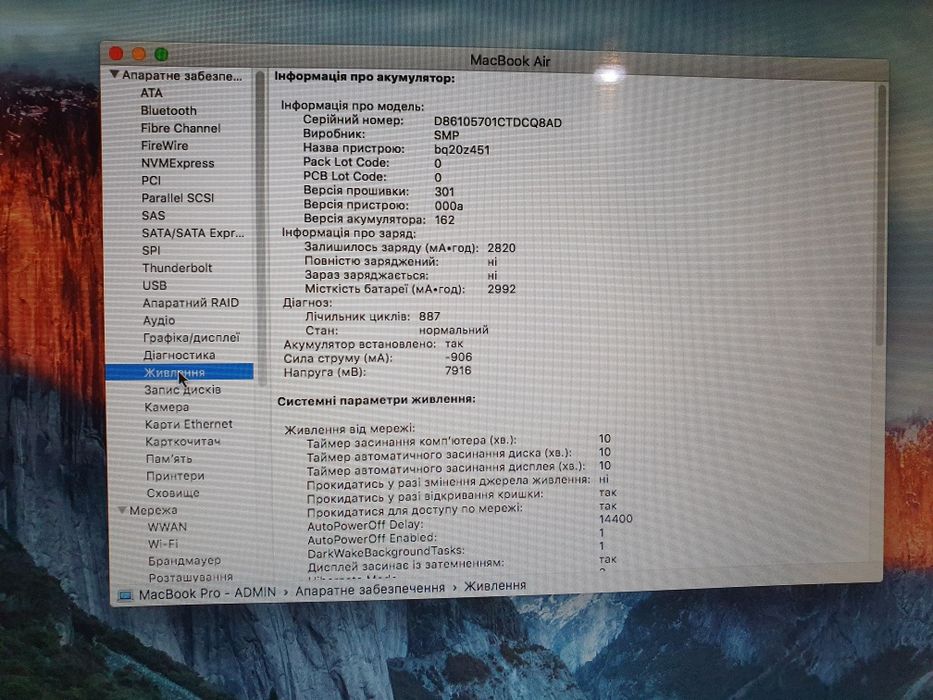Select Принтери in sidebar
The height and width of the screenshot is (700, 933).
pyautogui.click(x=176, y=476)
